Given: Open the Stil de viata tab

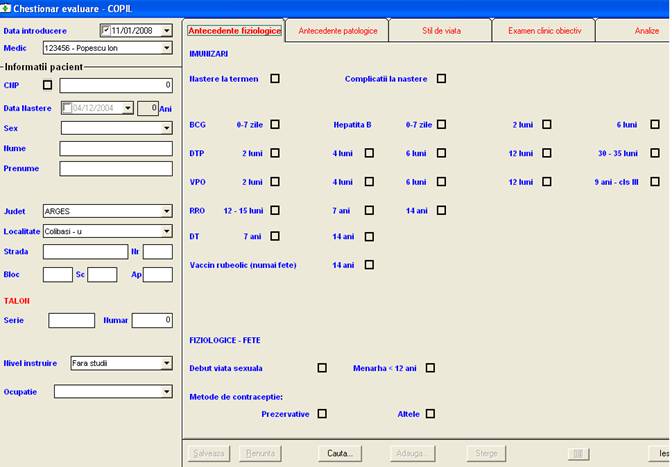Looking at the screenshot, I should pos(441,32).
